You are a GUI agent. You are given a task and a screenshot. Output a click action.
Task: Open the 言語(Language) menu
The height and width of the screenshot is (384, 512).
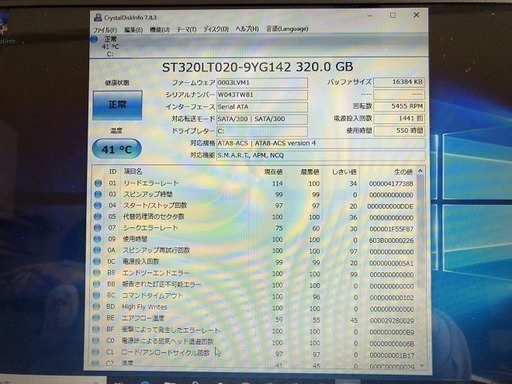tap(287, 29)
